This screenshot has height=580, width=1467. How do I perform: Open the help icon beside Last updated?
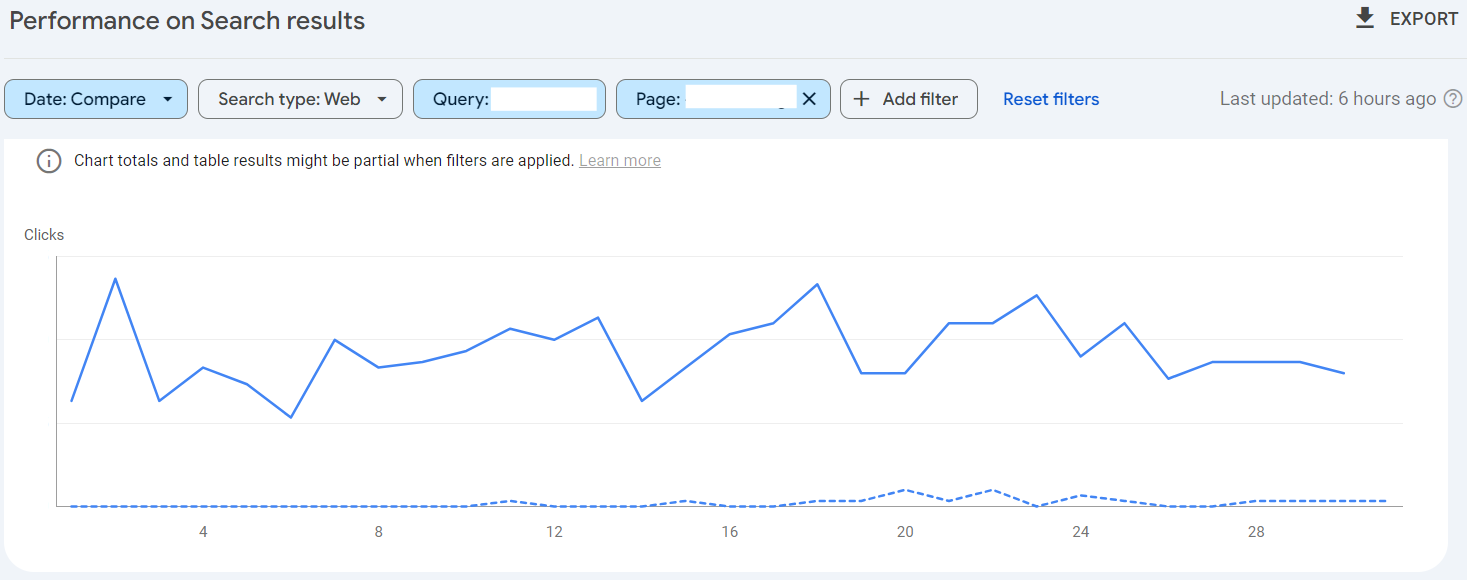(1453, 99)
